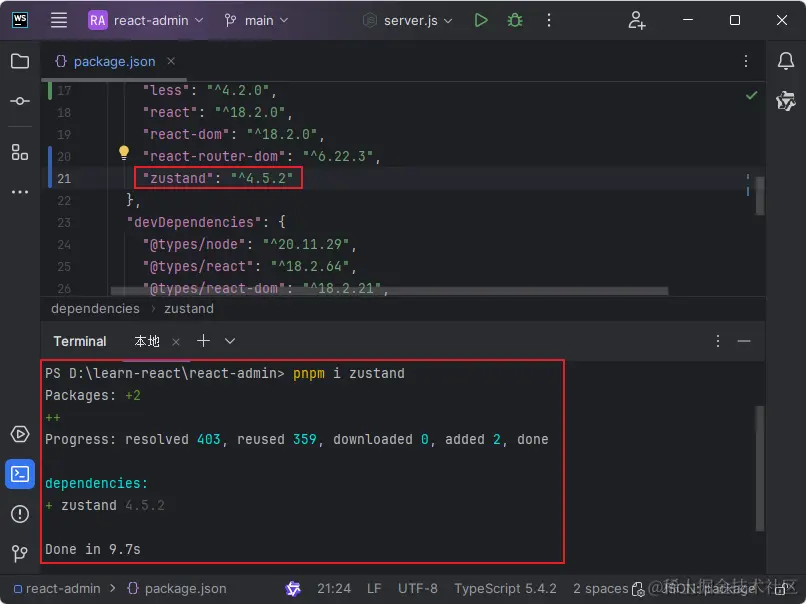Image resolution: width=806 pixels, height=604 pixels.
Task: Click the editor vertical scrollbar thumb
Action: point(760,195)
